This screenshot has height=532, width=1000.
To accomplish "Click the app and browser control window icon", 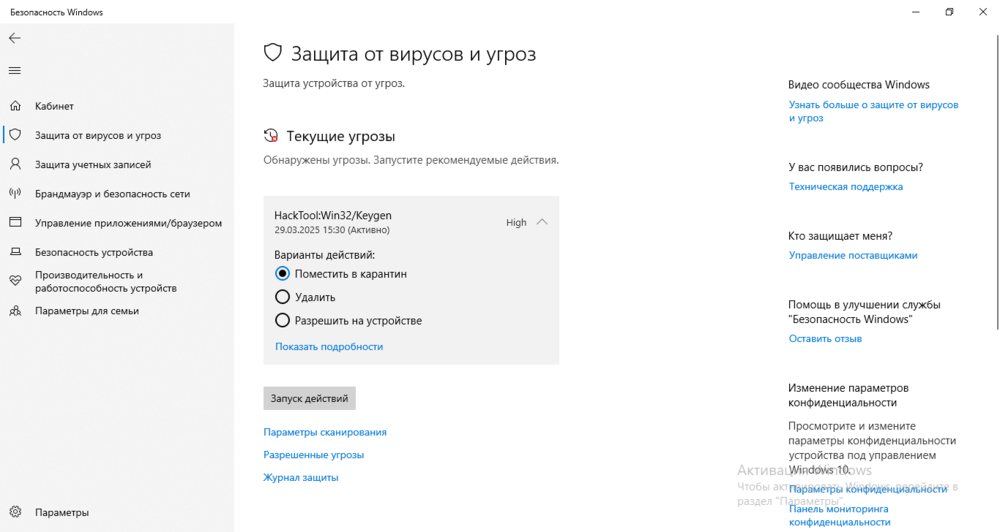I will 15,223.
